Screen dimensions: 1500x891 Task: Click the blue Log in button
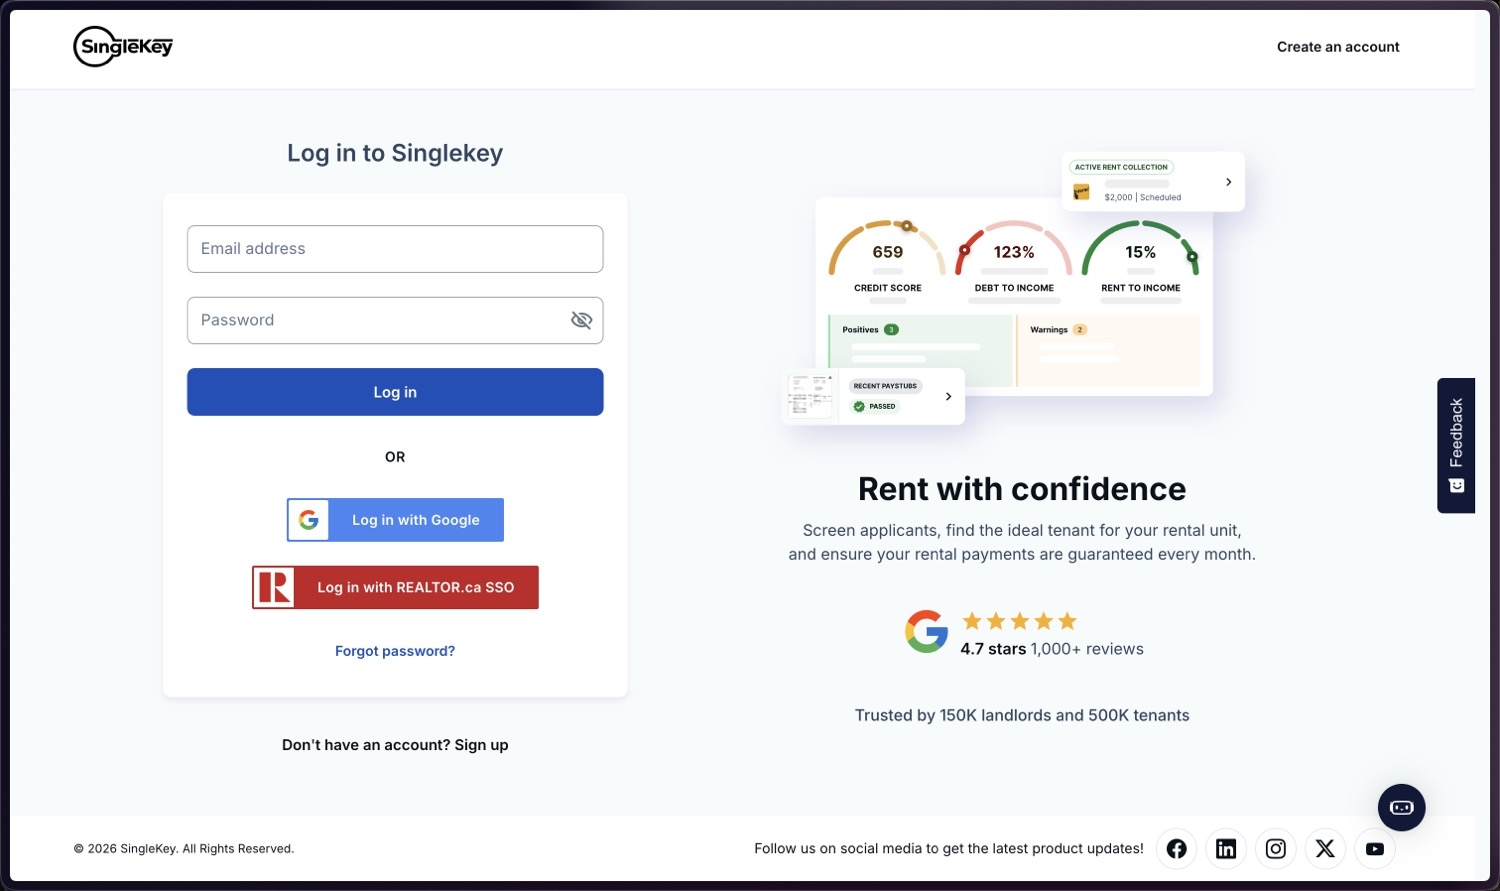point(395,392)
